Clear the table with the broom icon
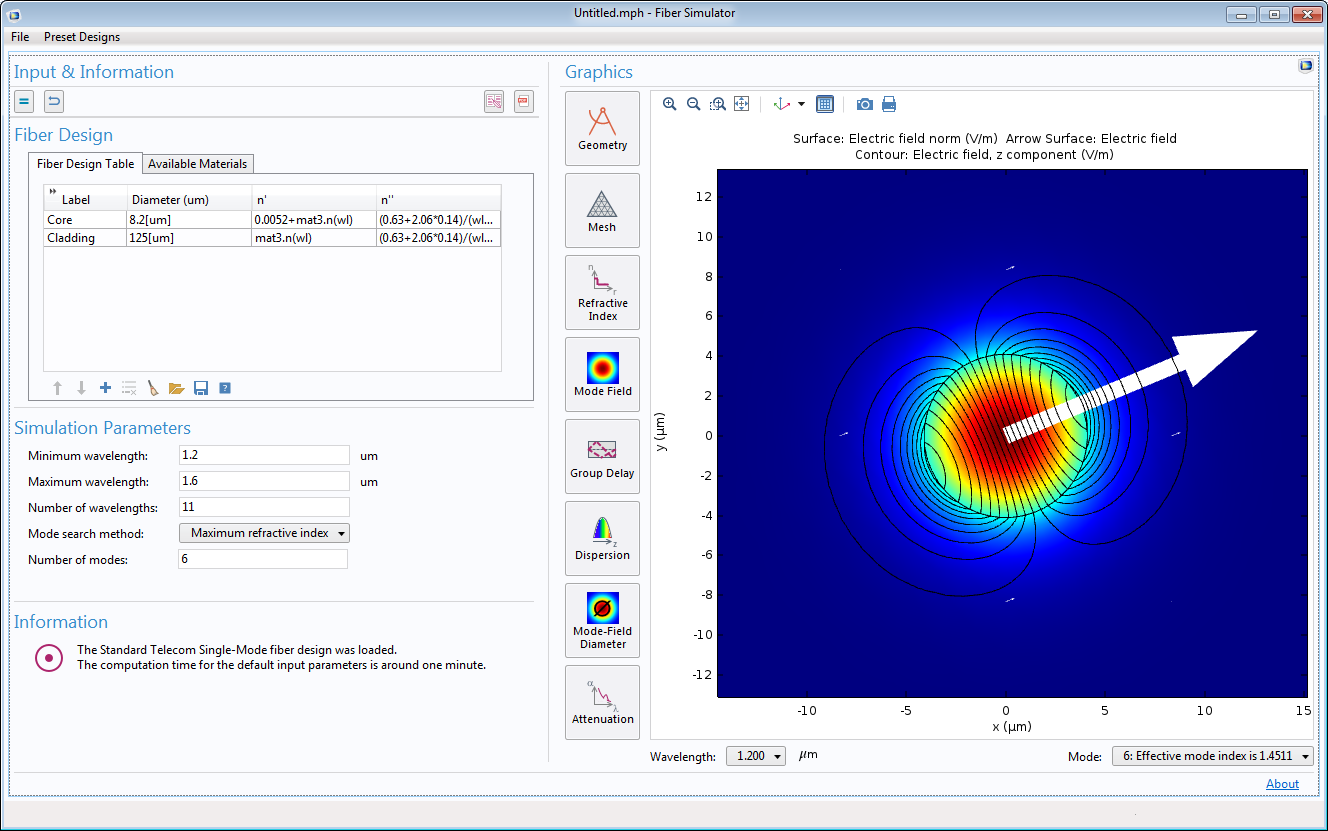 click(153, 388)
